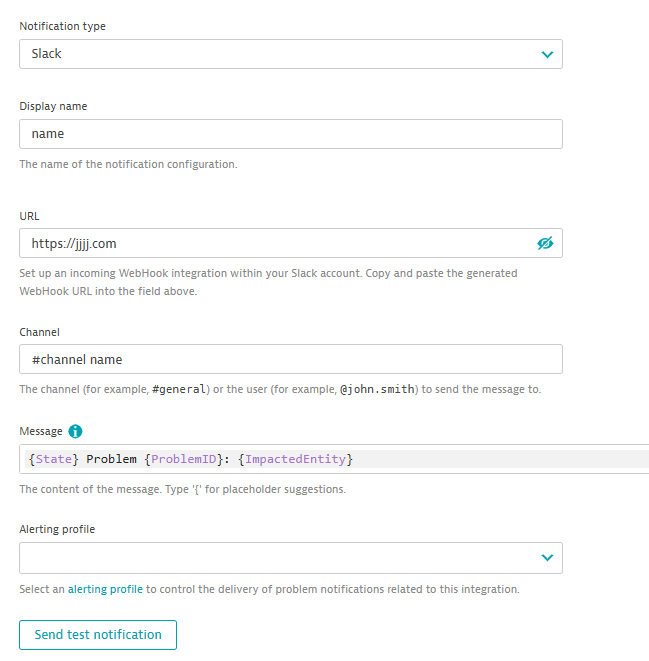Click the #general example text under Channel

(178, 389)
